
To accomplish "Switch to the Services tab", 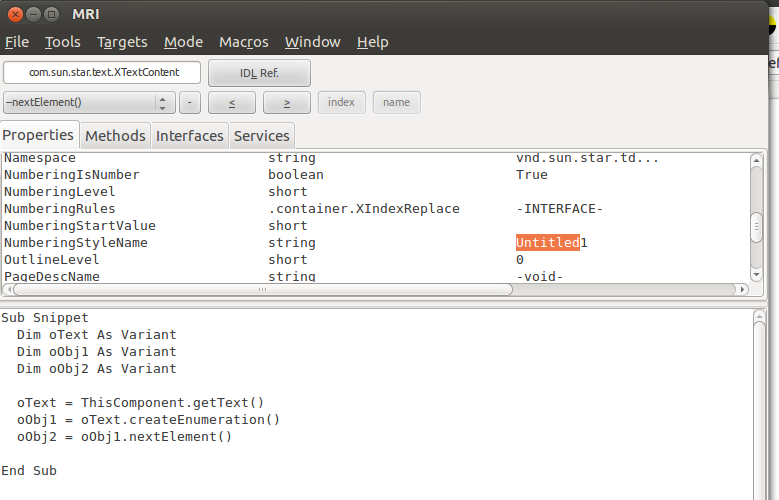I will [262, 136].
